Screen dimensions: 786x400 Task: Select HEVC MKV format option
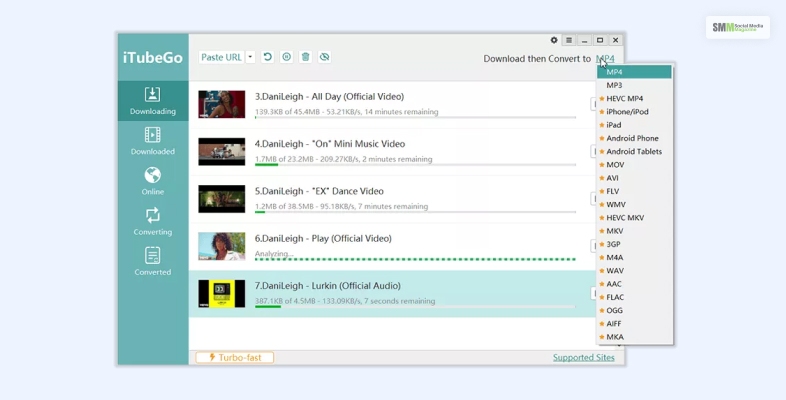(635, 218)
